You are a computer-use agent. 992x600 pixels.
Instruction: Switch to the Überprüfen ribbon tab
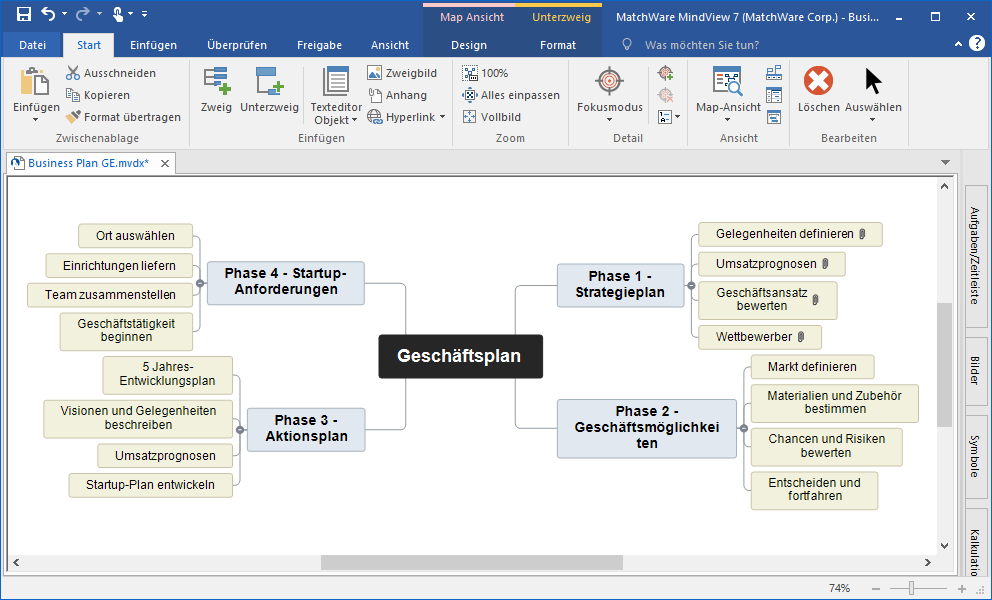(237, 45)
